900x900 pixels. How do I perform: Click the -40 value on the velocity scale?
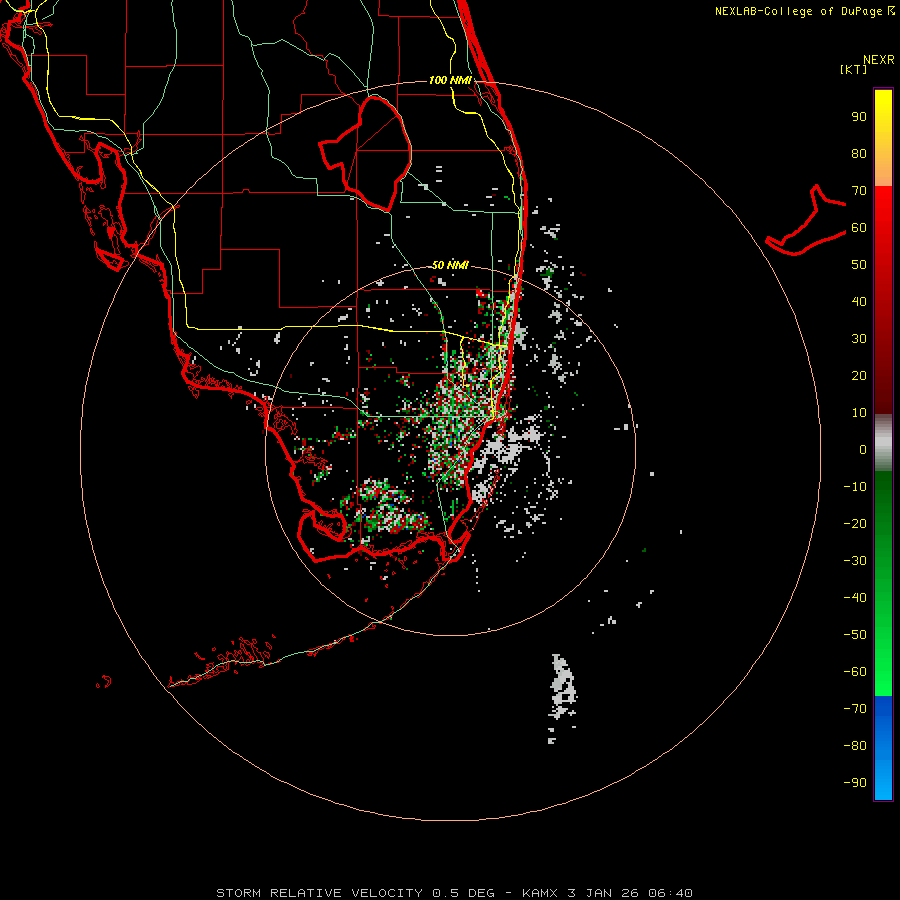(x=855, y=598)
